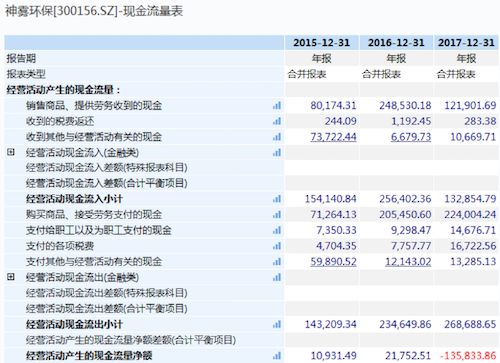Click the value 1,192.45
The width and height of the screenshot is (500, 363).
coord(411,121)
